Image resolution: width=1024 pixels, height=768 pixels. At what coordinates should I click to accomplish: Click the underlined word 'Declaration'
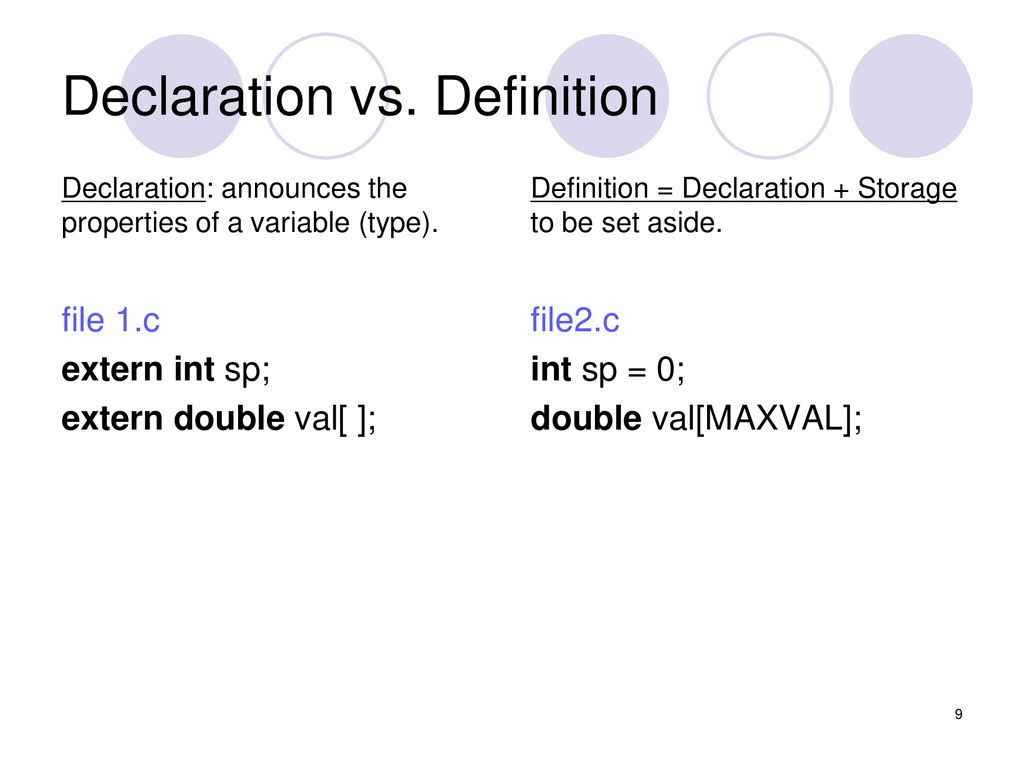point(134,189)
